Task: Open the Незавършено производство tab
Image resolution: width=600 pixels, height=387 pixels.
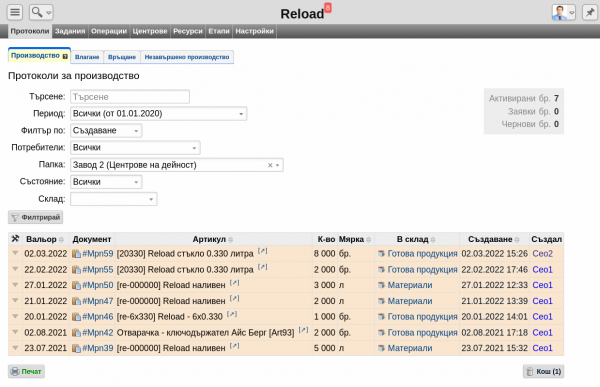Action: click(x=187, y=57)
